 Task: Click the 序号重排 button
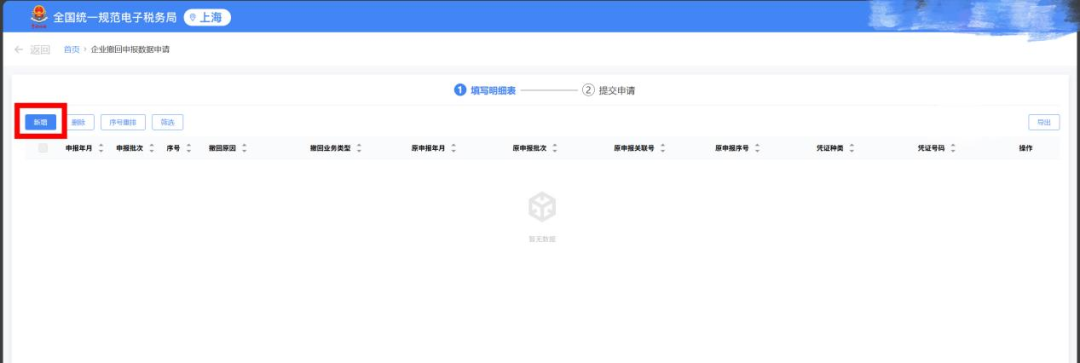(123, 123)
